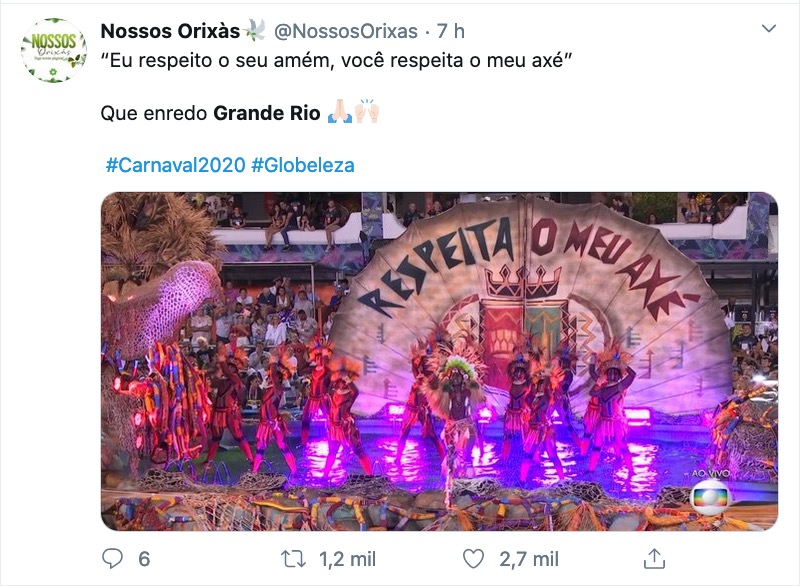Open the #Carnaval2020 hashtag
Screen dimensions: 803x586
(x=174, y=165)
